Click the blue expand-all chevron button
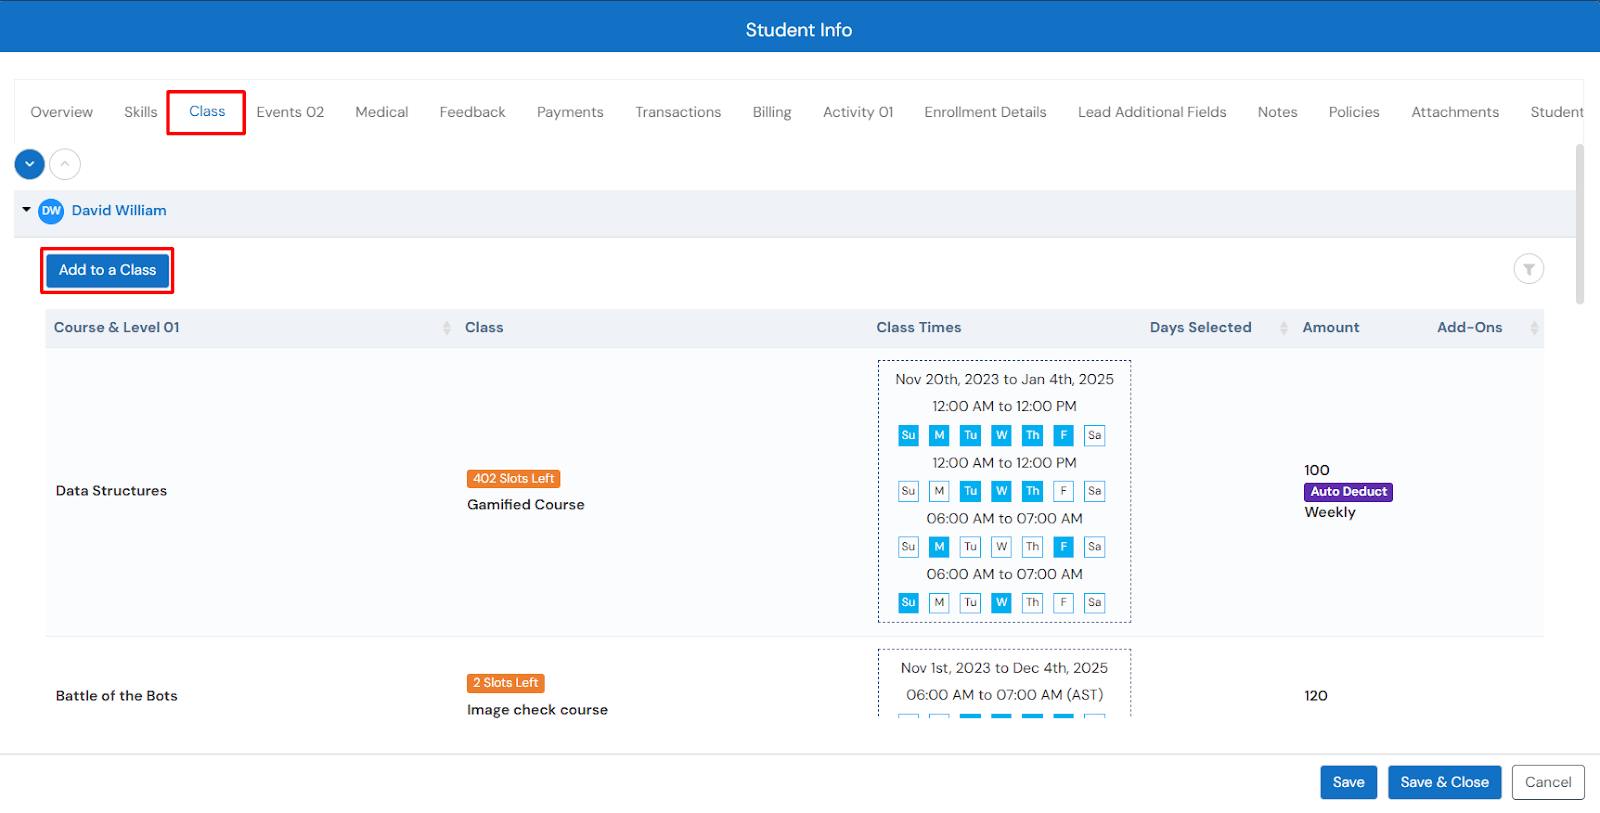Screen dimensions: 1600x813 [29, 164]
